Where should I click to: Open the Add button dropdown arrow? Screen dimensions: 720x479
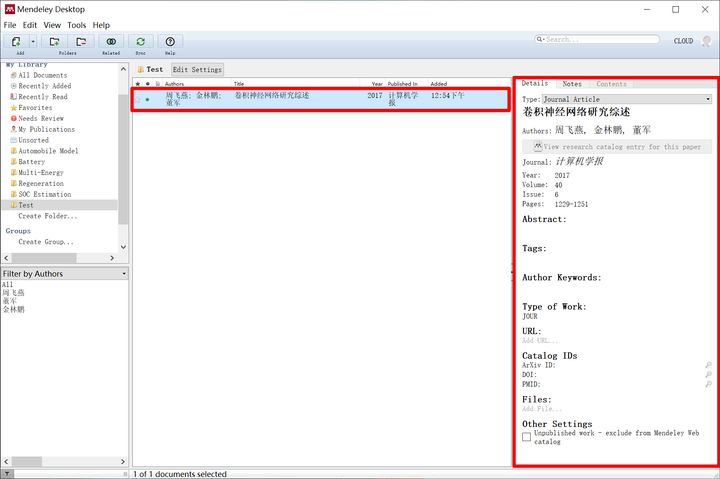[x=33, y=42]
